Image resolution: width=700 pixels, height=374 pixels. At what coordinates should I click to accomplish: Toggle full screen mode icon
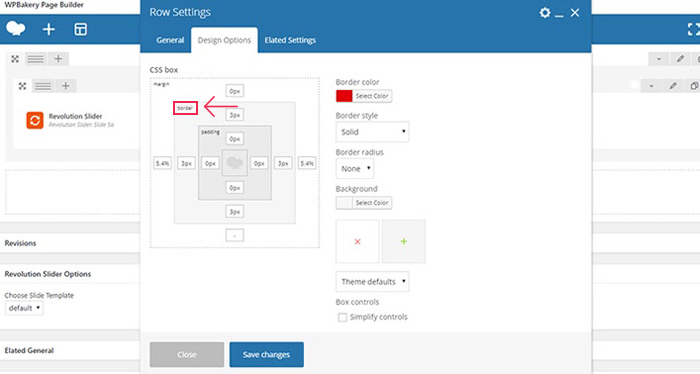pyautogui.click(x=693, y=29)
